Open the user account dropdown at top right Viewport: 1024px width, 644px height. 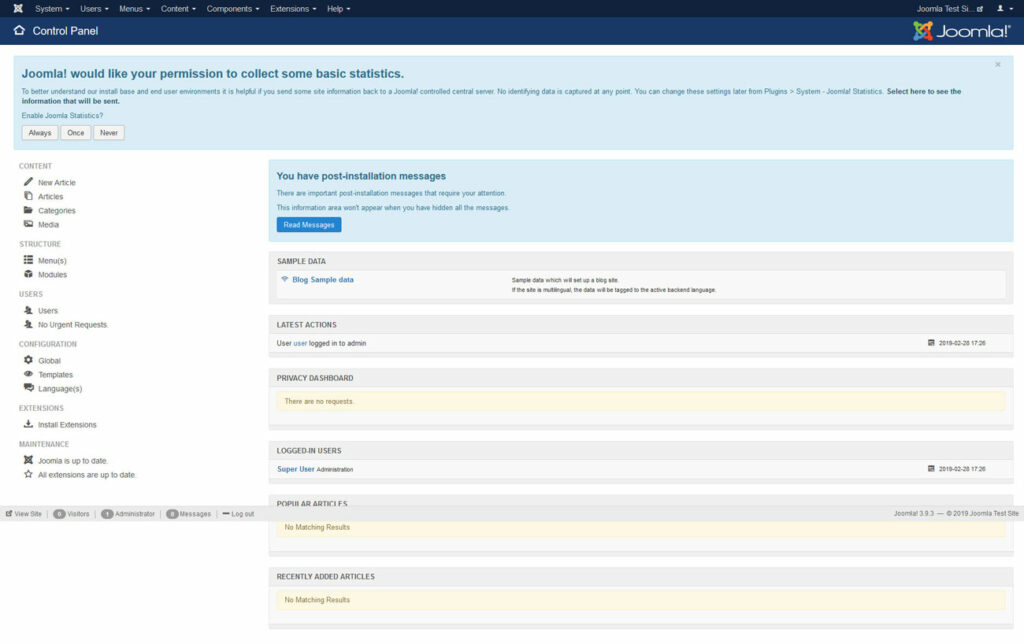[x=1004, y=8]
